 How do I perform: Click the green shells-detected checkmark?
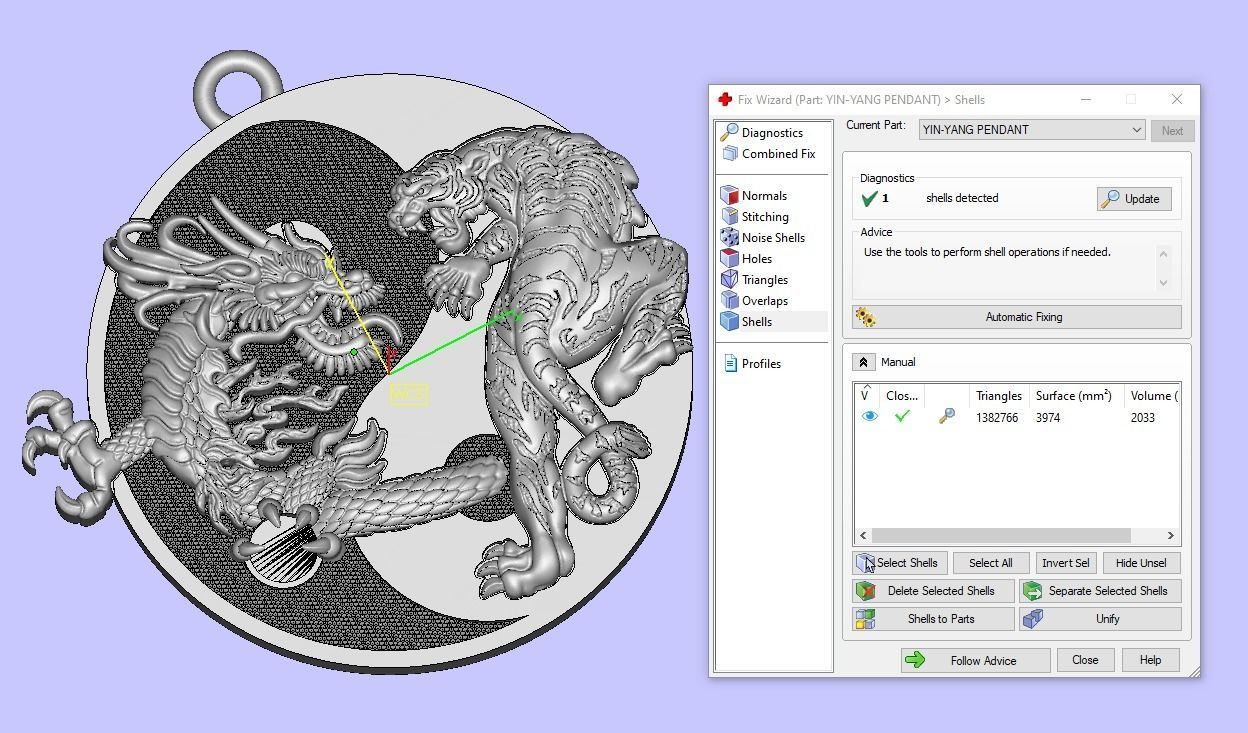click(868, 199)
